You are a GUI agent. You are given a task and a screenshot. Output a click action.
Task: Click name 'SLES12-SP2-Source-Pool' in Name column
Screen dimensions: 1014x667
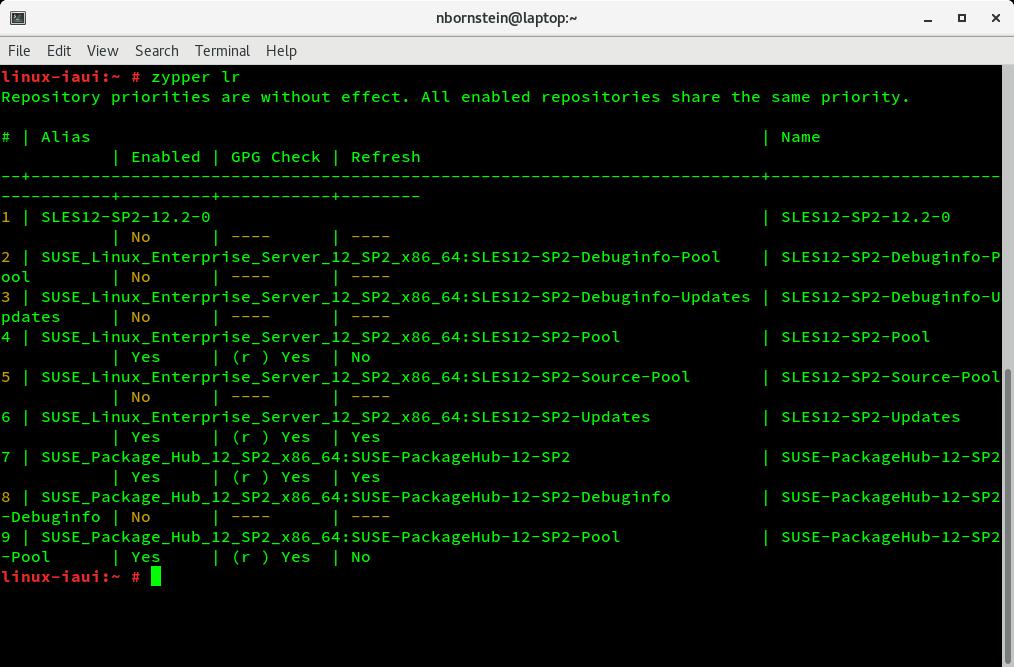click(x=890, y=377)
